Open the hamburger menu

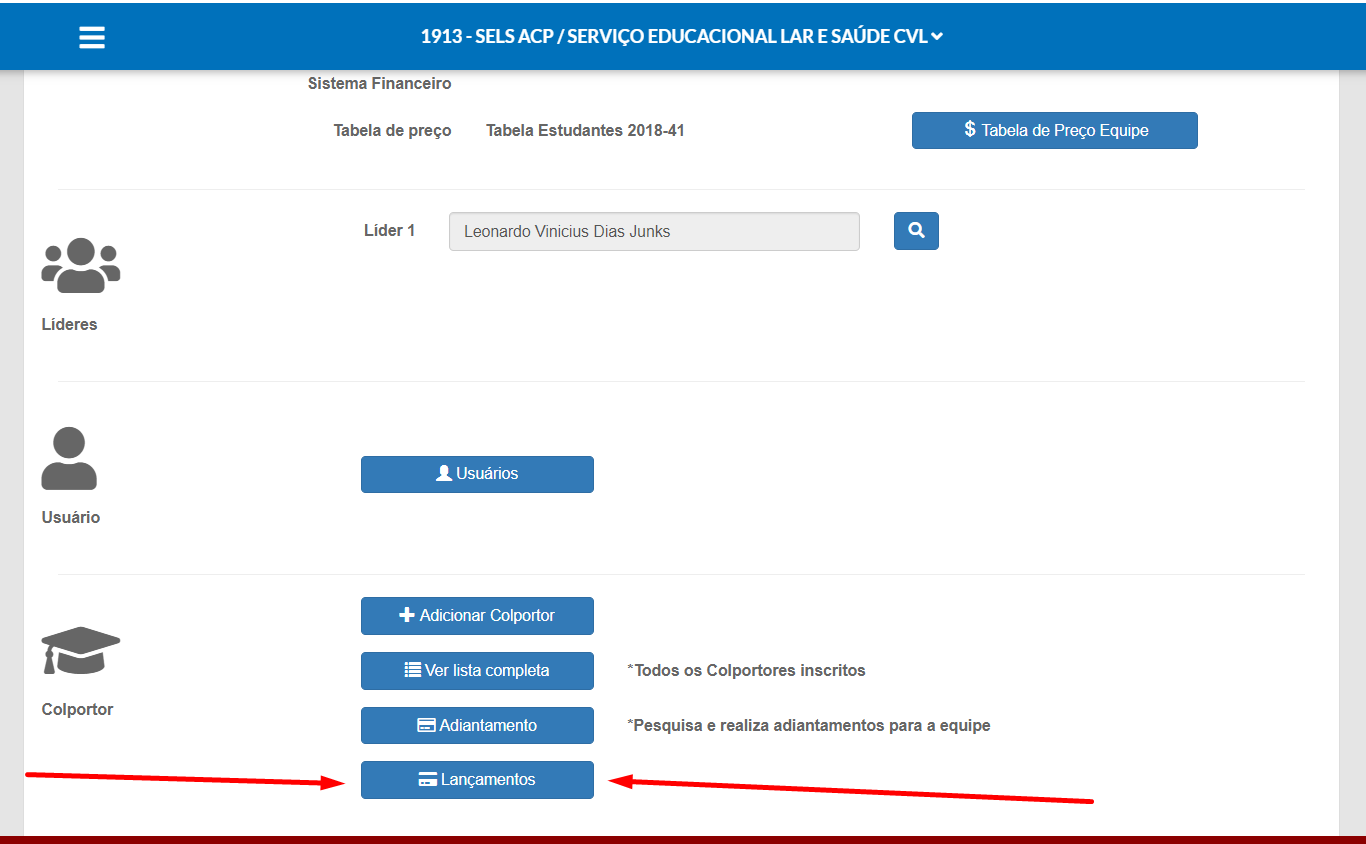tap(92, 37)
